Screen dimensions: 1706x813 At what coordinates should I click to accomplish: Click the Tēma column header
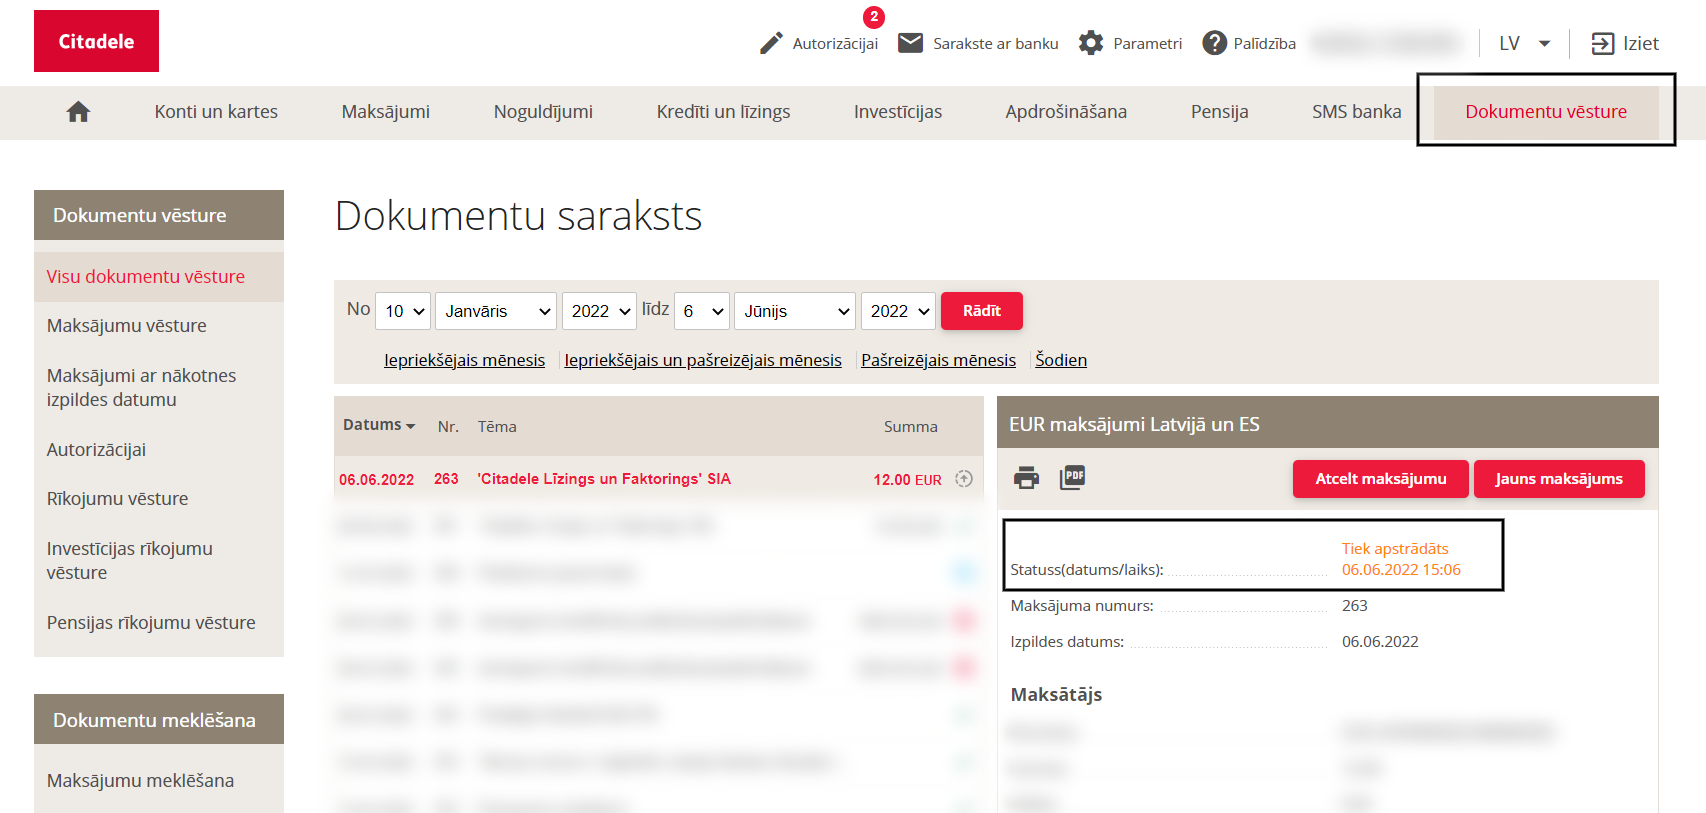[497, 427]
